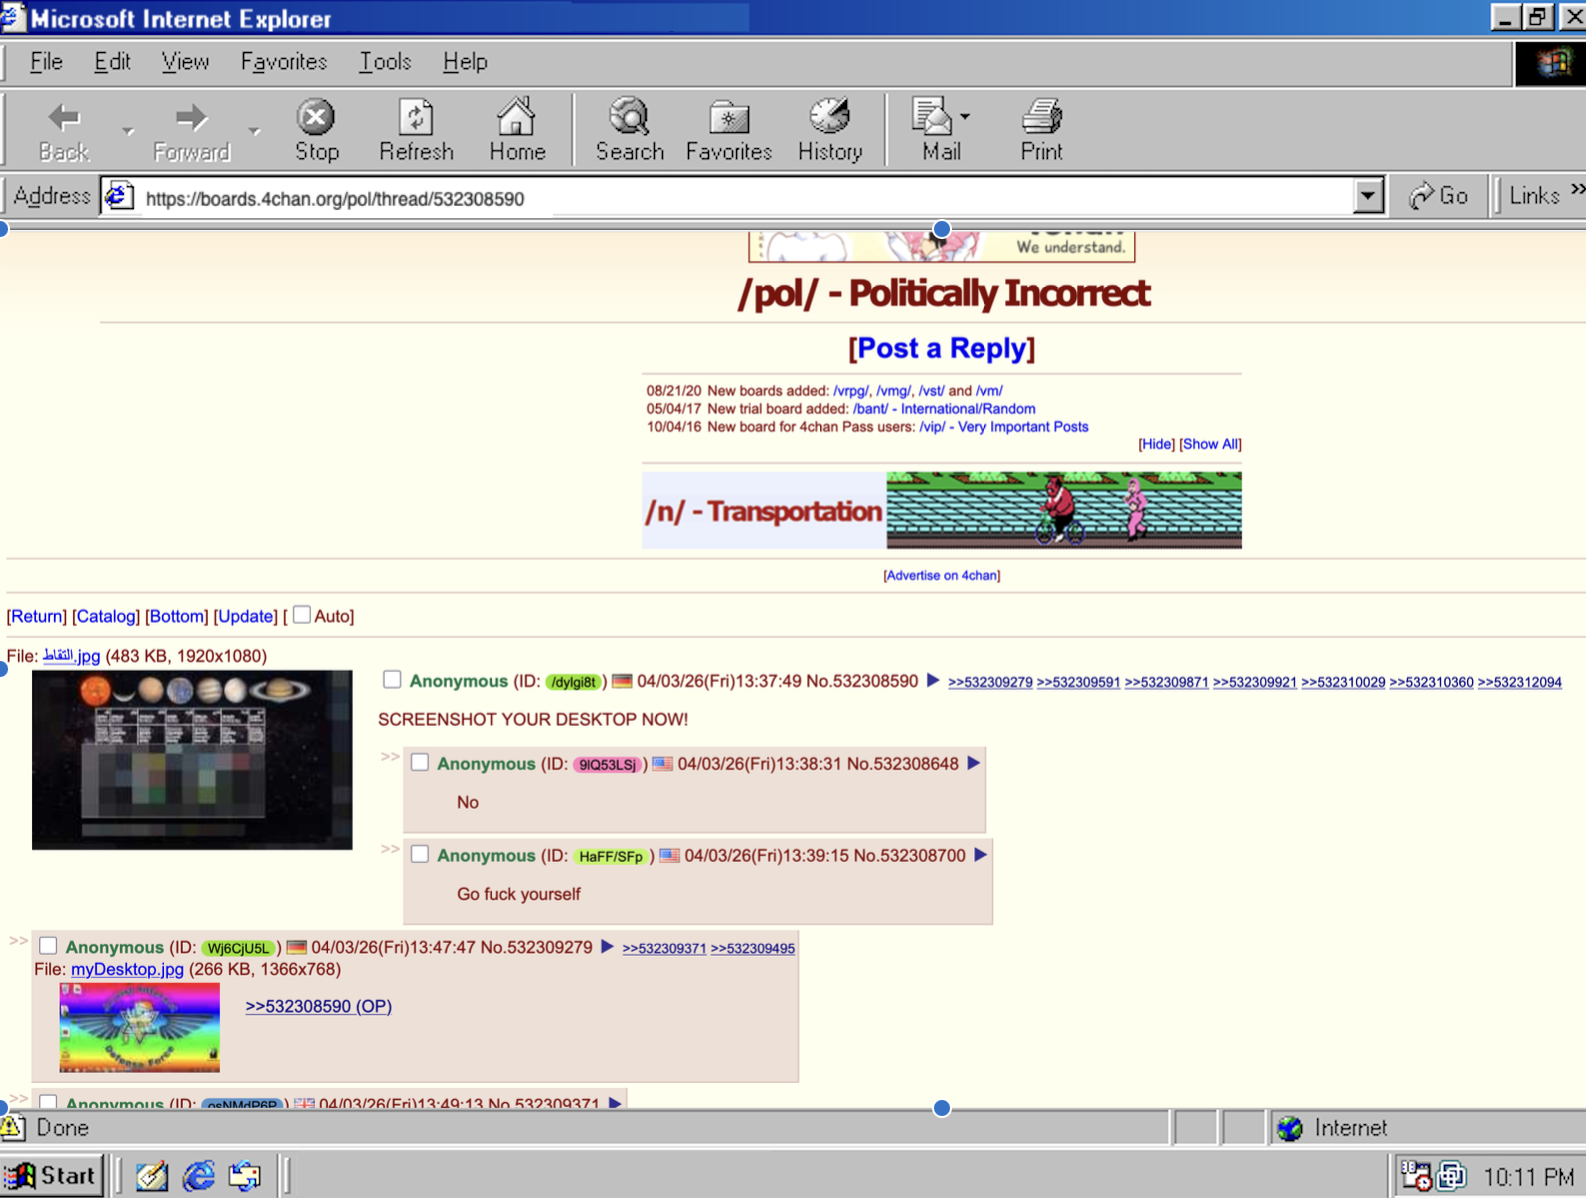Enable the Auto update checkbox
This screenshot has width=1586, height=1198.
pyautogui.click(x=301, y=615)
